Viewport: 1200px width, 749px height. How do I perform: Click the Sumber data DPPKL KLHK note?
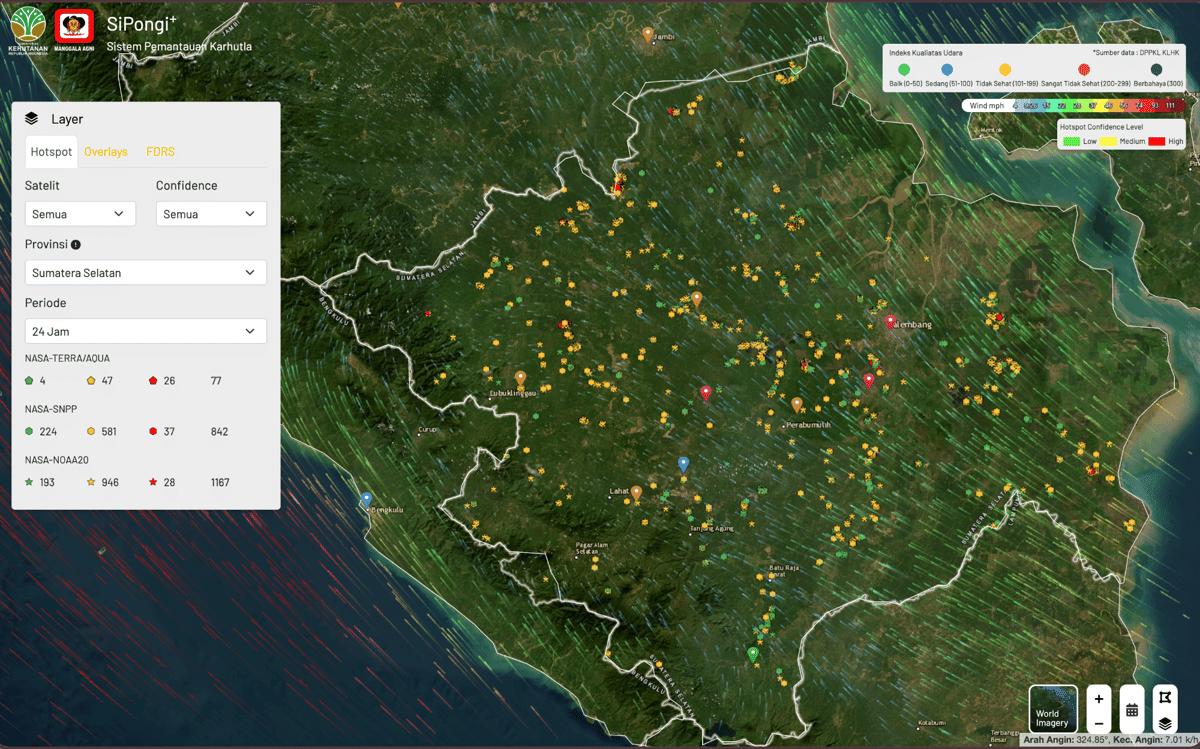1136,52
